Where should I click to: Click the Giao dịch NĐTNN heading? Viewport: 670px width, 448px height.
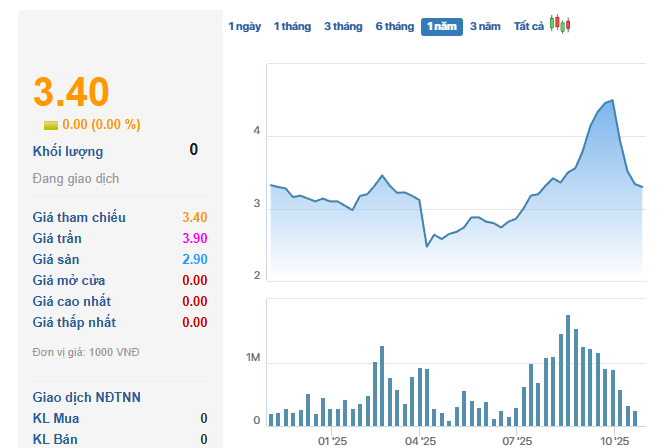[x=87, y=397]
